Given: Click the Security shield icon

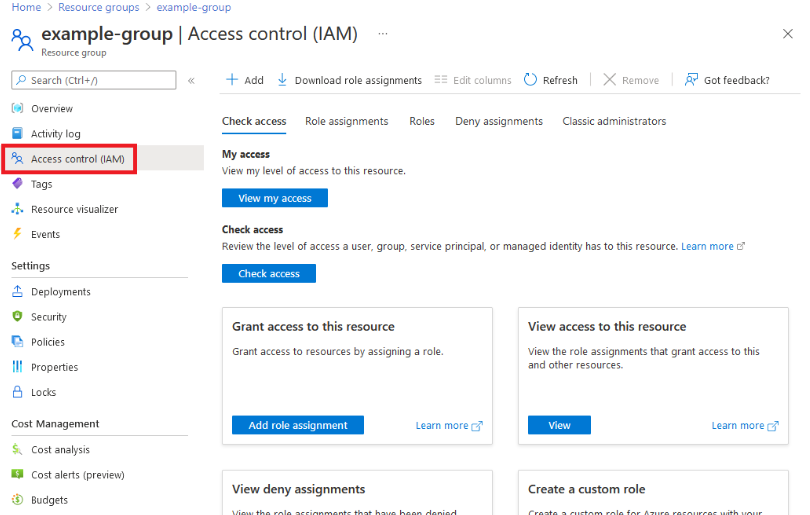Looking at the screenshot, I should click(18, 316).
